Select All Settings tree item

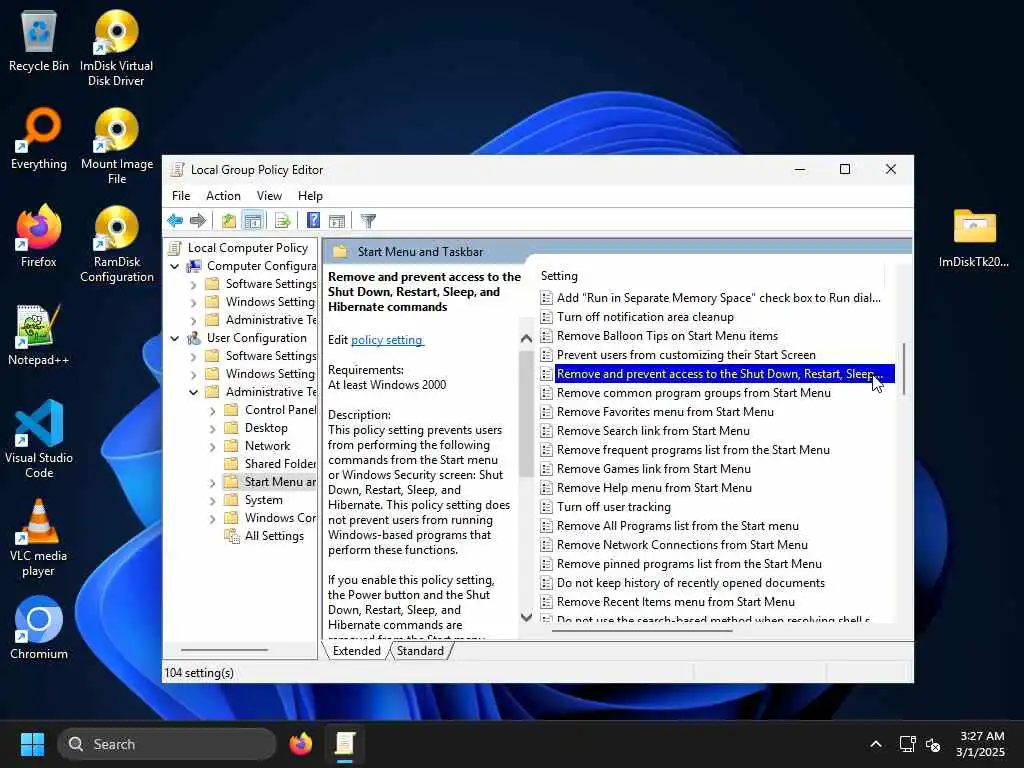tap(264, 536)
